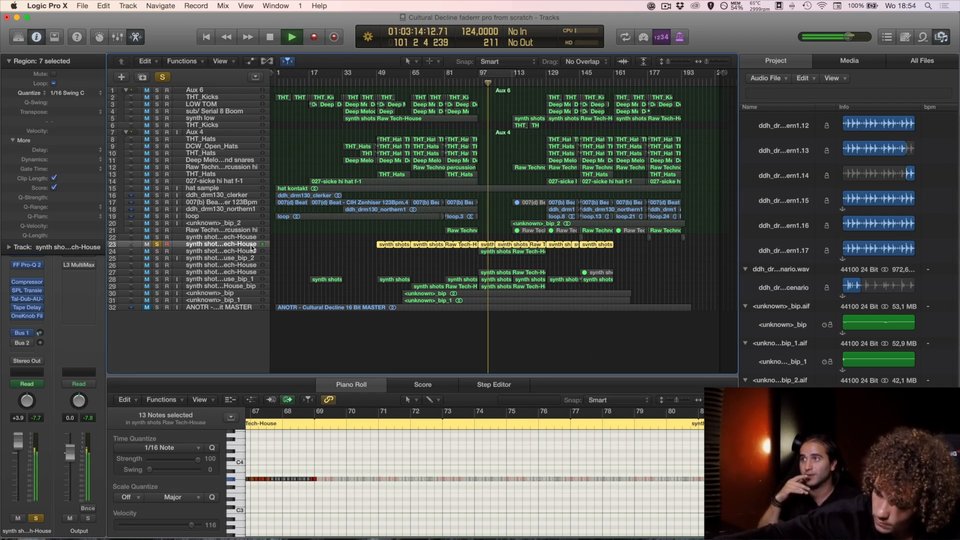Click the Forward transport button

(247, 37)
